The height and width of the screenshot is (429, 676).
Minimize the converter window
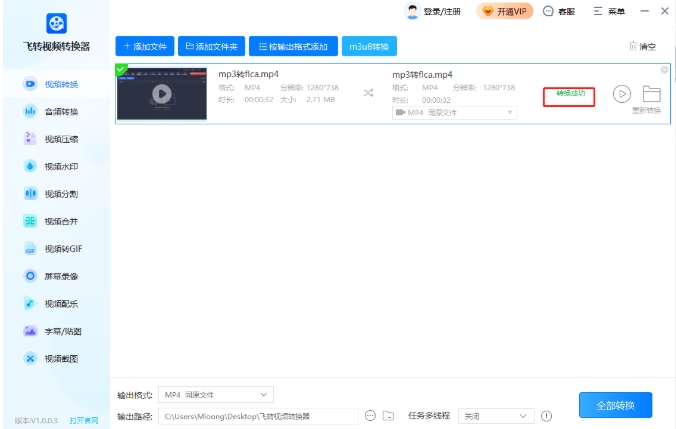pos(645,11)
